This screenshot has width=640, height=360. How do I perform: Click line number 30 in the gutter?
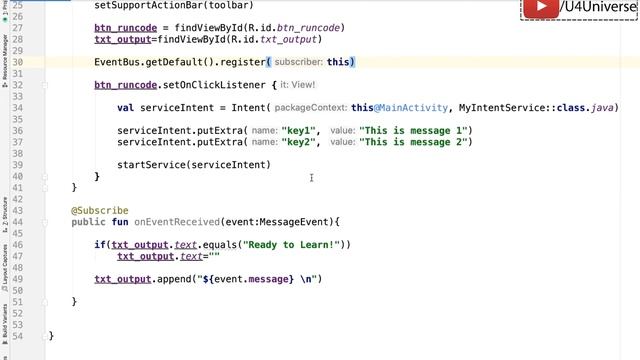(18, 62)
